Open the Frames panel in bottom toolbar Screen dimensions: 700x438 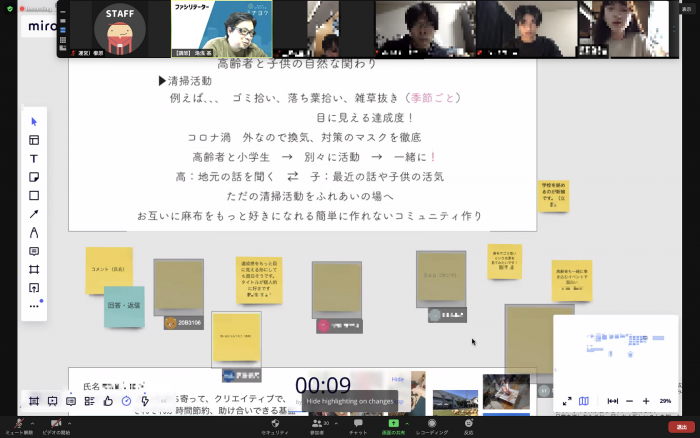tap(34, 401)
